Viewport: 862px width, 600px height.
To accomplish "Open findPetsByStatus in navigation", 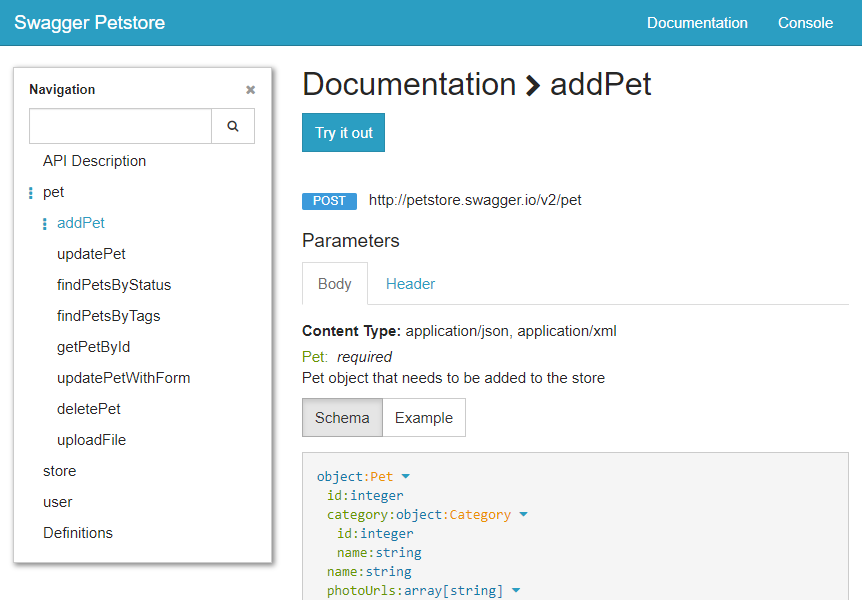I will [114, 285].
